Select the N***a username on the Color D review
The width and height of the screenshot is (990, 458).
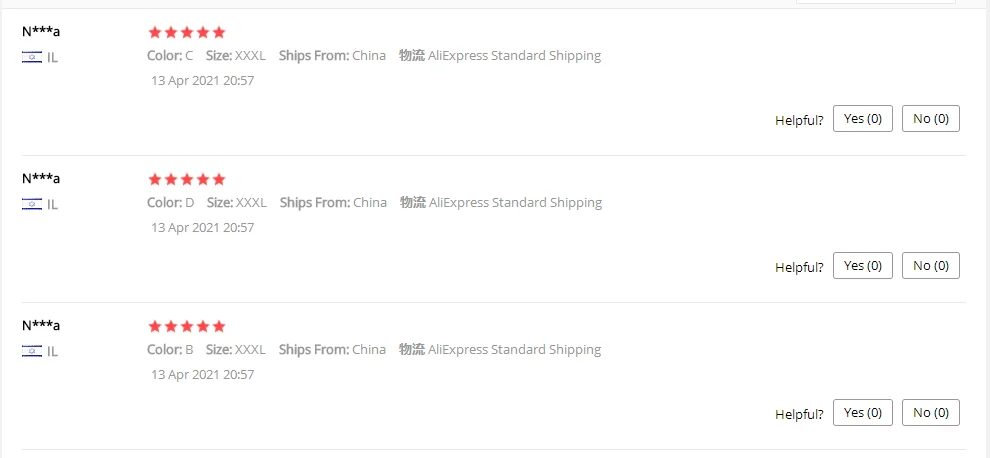coord(41,179)
